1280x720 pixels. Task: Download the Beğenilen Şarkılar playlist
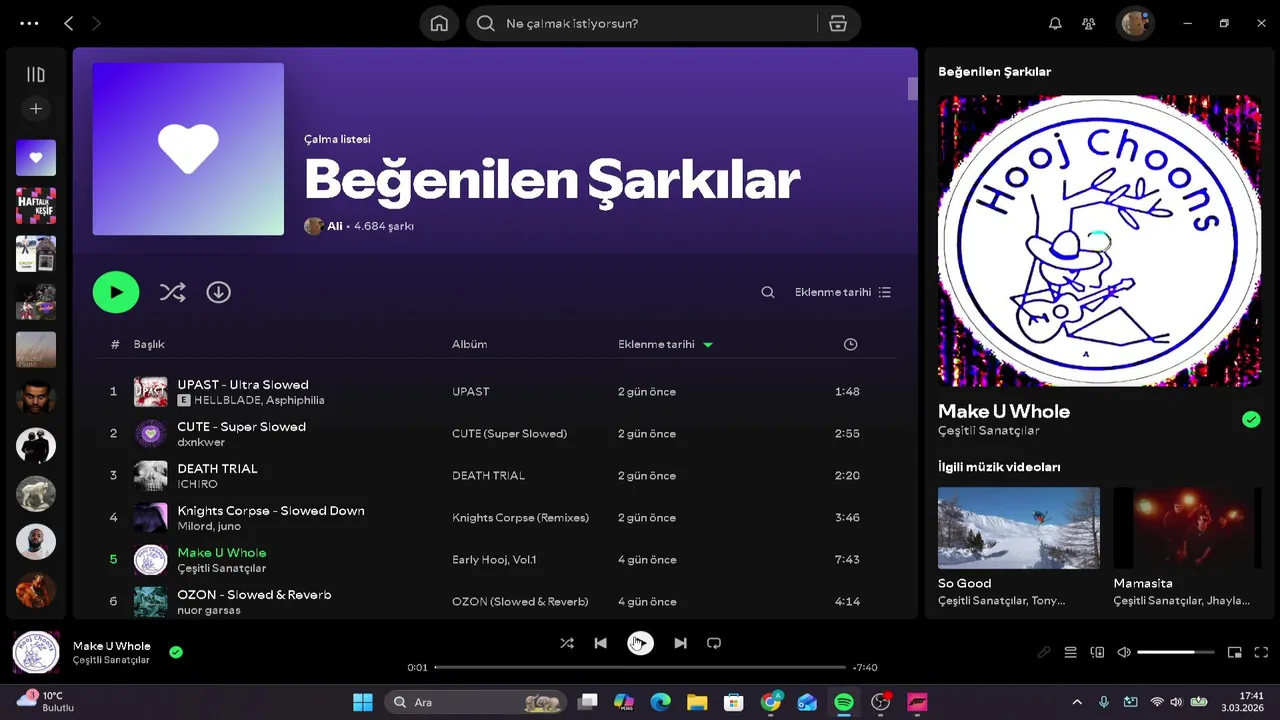point(218,292)
